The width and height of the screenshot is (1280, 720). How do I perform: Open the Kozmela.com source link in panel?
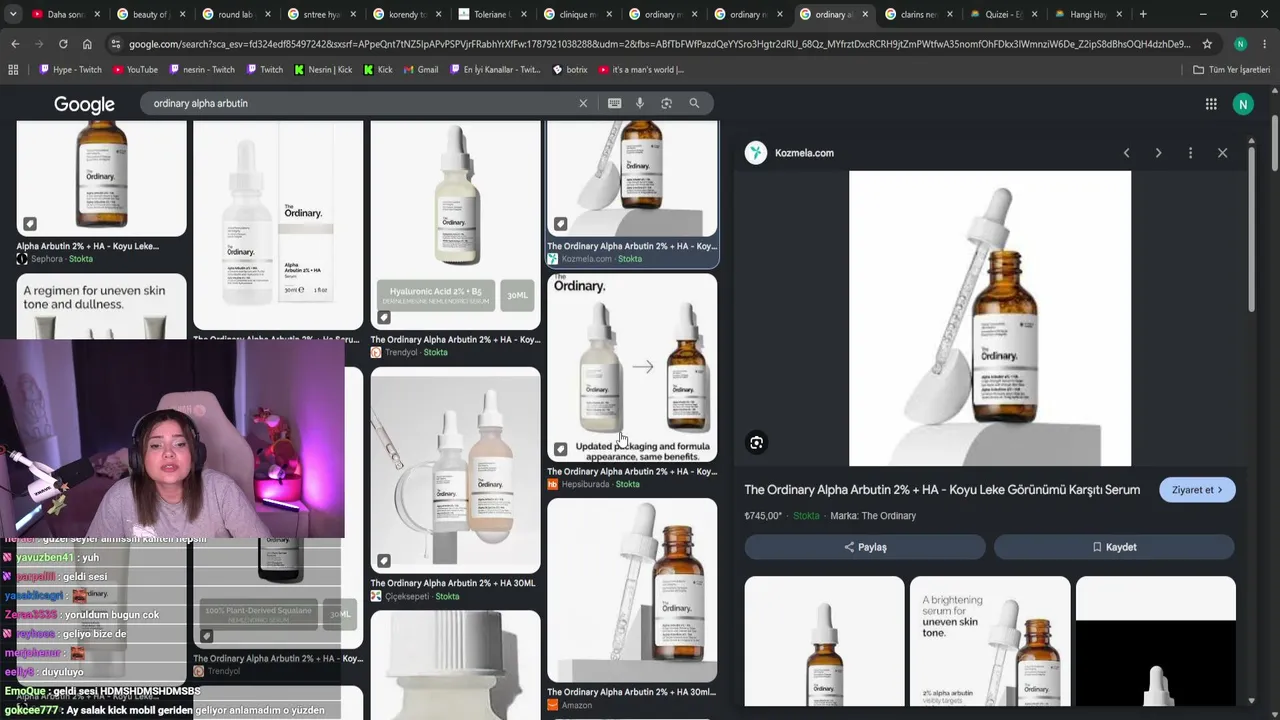pyautogui.click(x=790, y=153)
